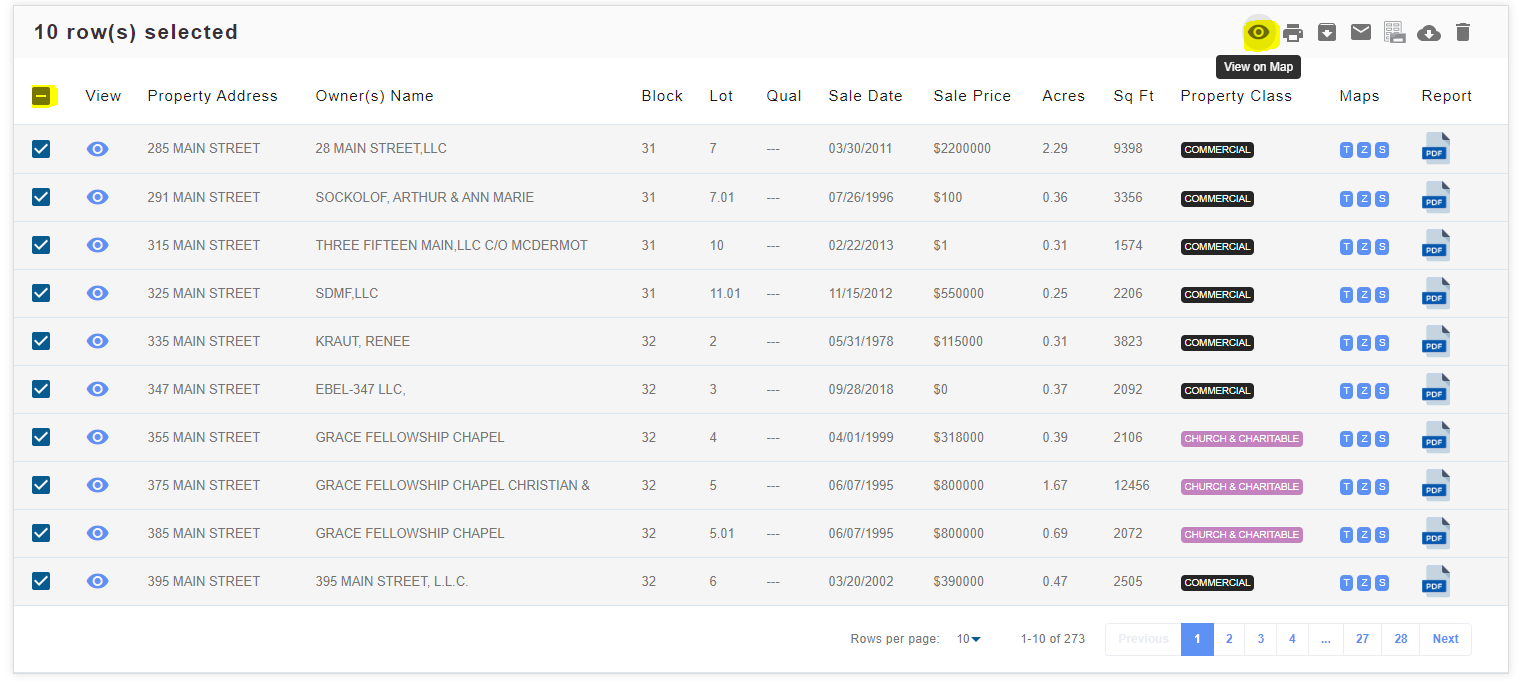The height and width of the screenshot is (685, 1526).
Task: Open the T map for 285 MAIN STREET
Action: [1347, 150]
